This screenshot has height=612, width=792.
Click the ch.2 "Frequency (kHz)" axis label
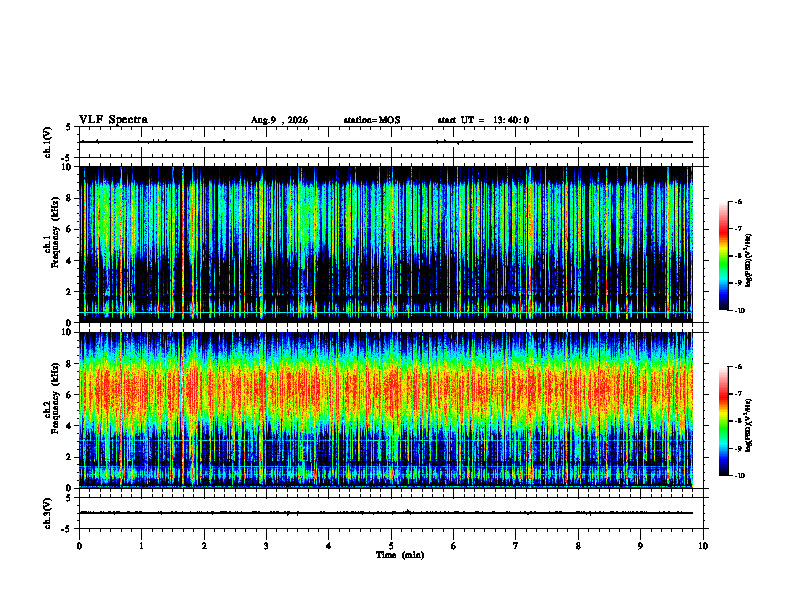[x=55, y=398]
